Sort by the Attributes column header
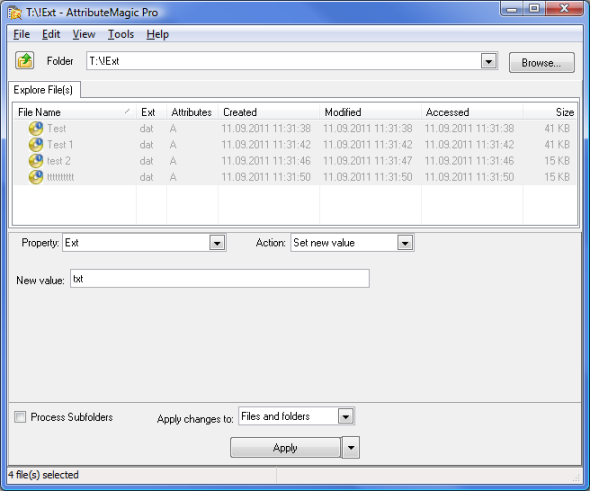The image size is (590, 491). [192, 112]
